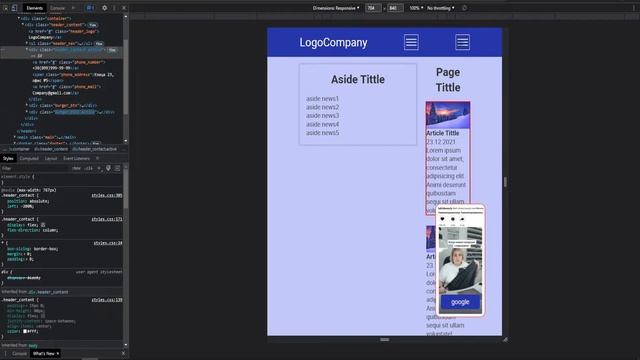Add new style rule plus icon
Screen dimensions: 640x360
(99, 168)
